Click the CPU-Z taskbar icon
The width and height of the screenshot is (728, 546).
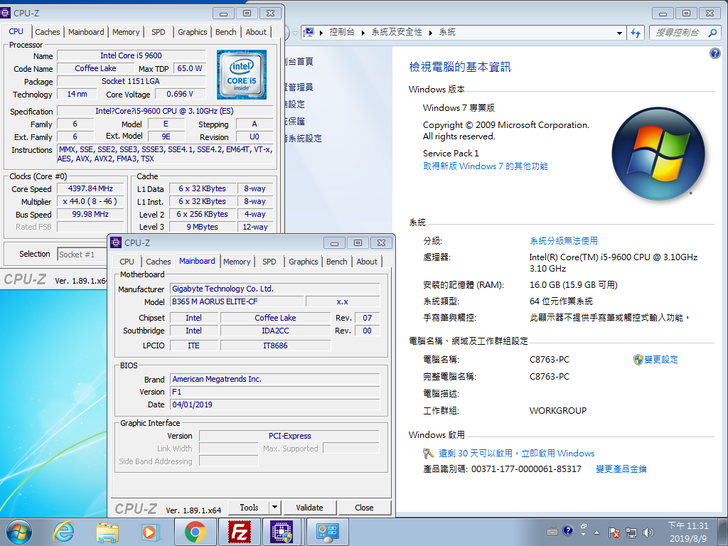283,531
